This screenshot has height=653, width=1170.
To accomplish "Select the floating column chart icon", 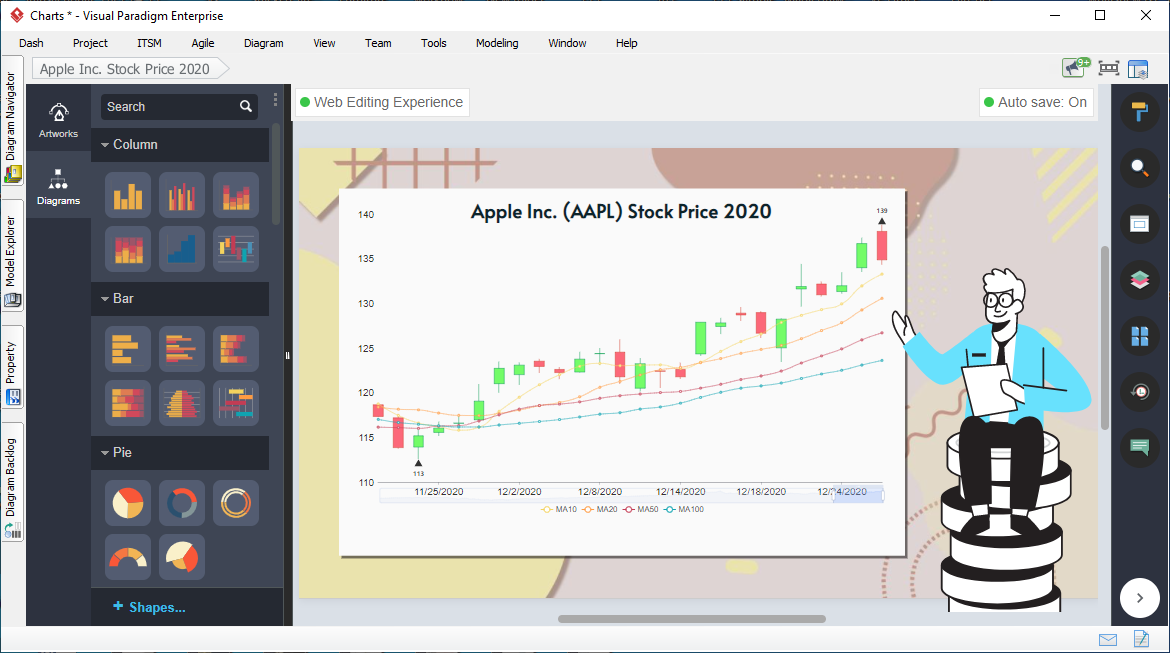I will (x=236, y=249).
